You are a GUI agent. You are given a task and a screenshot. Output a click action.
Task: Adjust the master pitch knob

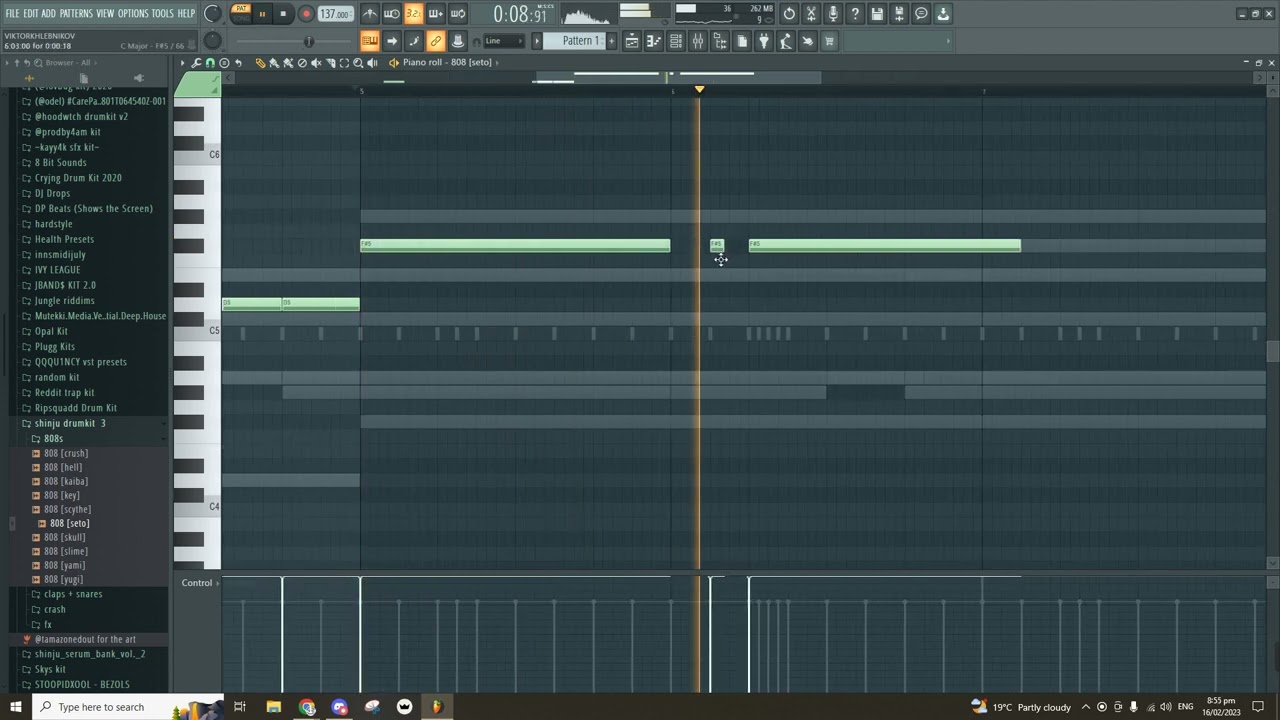point(213,41)
